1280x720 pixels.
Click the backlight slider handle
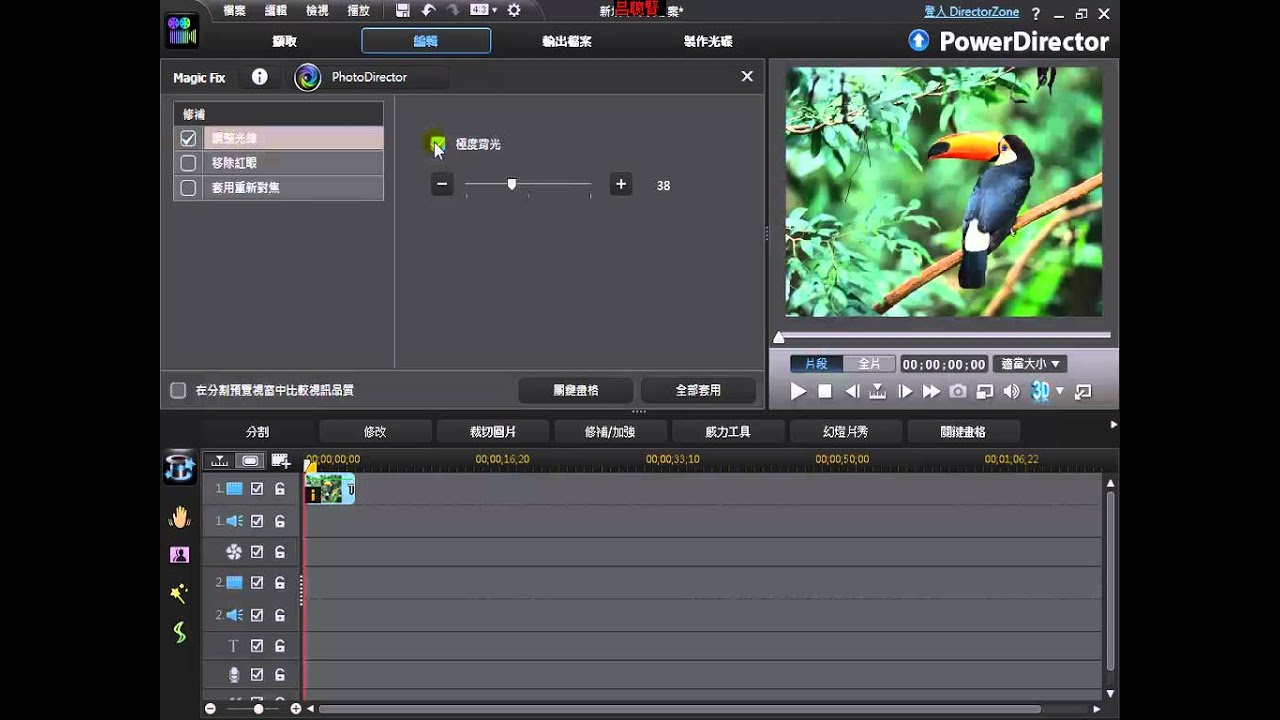512,184
